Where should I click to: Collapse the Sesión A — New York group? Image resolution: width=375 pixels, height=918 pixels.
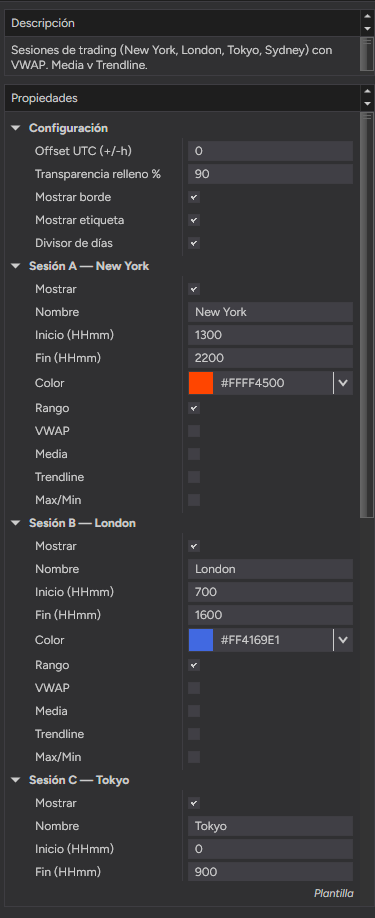point(16,266)
